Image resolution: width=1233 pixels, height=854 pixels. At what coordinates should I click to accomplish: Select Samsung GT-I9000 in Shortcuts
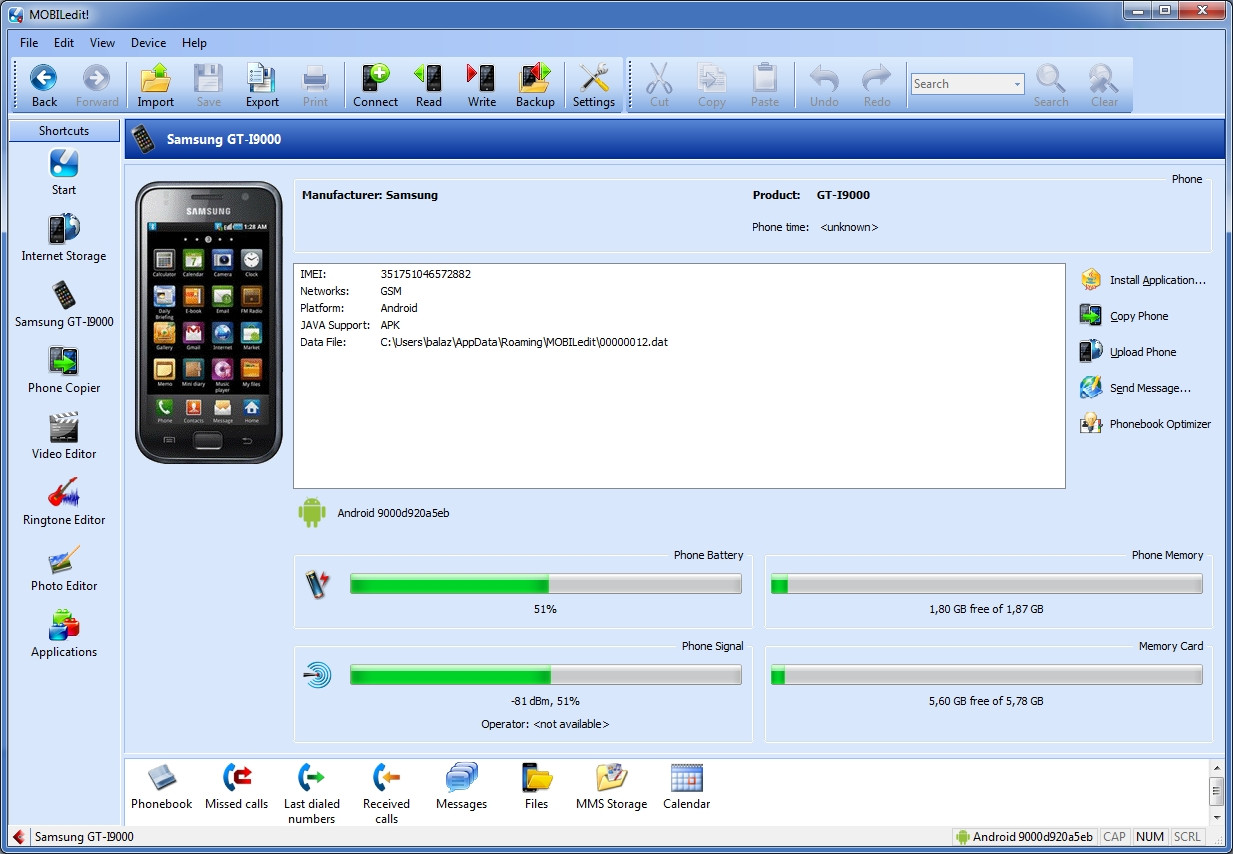click(64, 304)
